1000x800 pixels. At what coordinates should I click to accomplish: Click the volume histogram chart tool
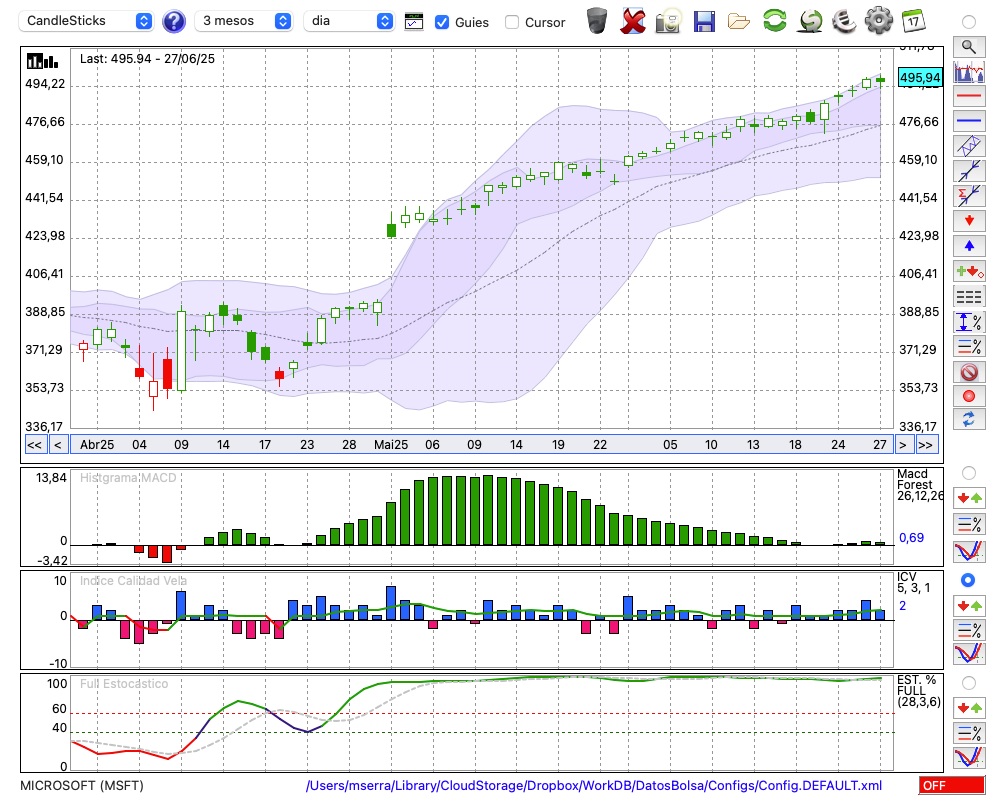[969, 71]
